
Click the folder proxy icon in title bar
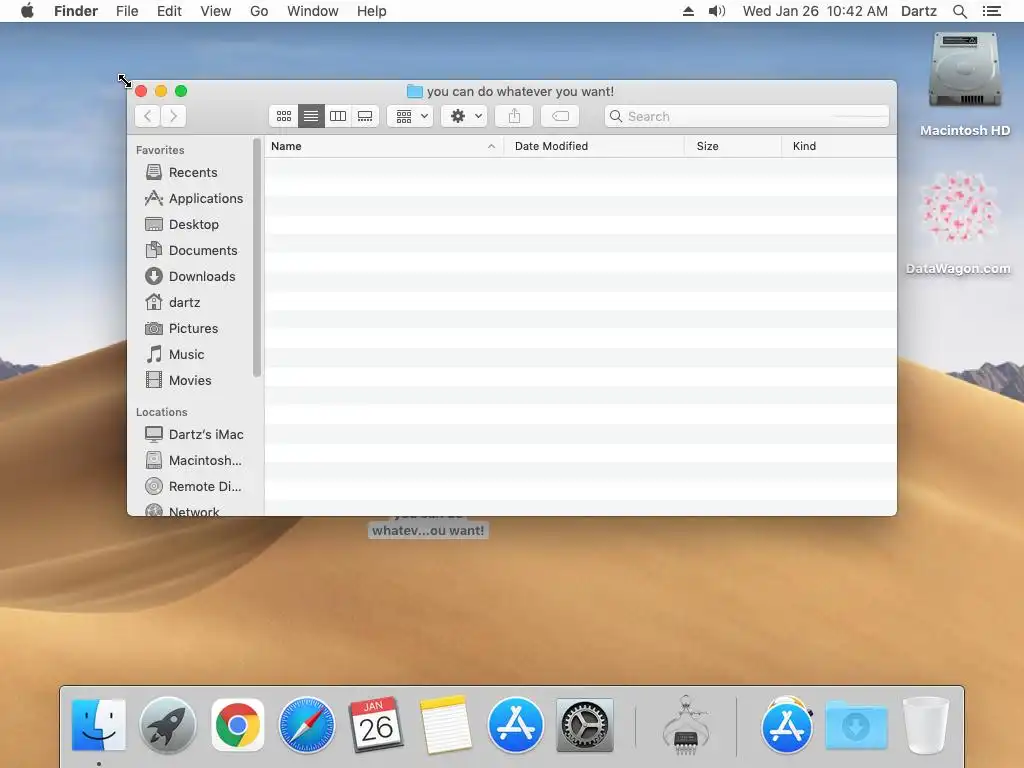coord(415,91)
